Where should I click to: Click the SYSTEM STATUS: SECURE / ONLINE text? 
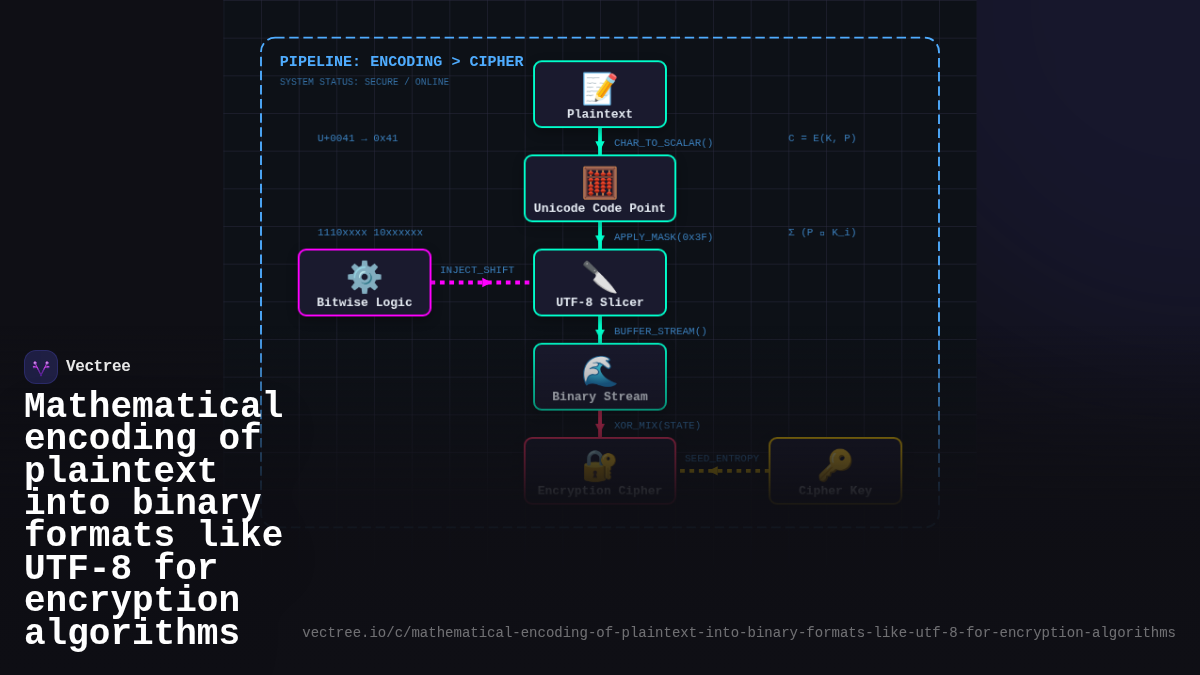click(x=364, y=82)
